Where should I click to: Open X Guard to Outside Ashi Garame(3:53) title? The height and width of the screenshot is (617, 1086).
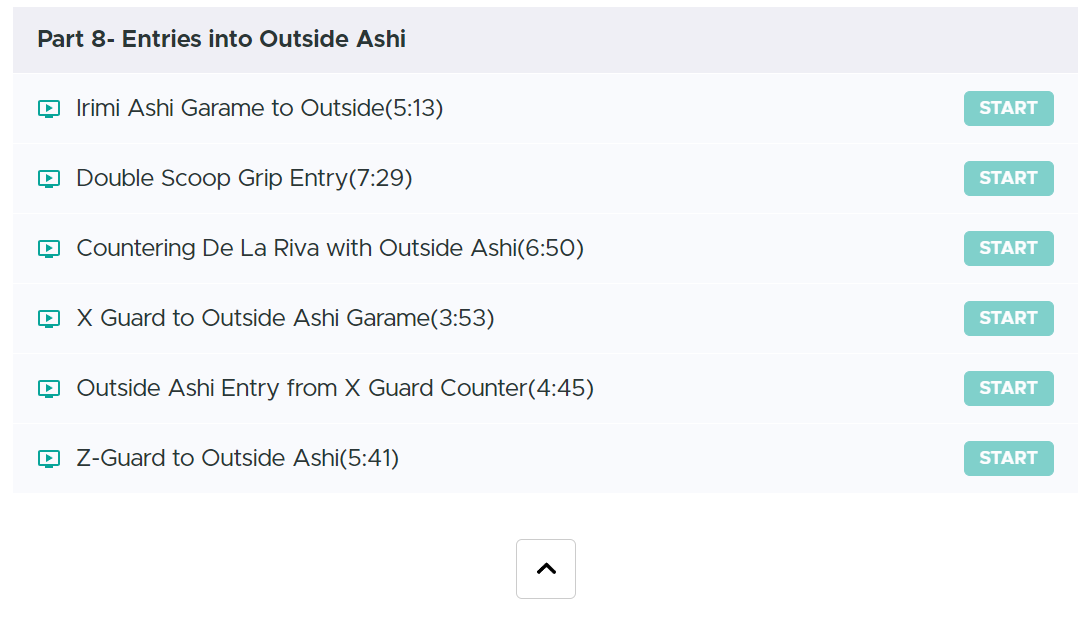click(x=285, y=318)
